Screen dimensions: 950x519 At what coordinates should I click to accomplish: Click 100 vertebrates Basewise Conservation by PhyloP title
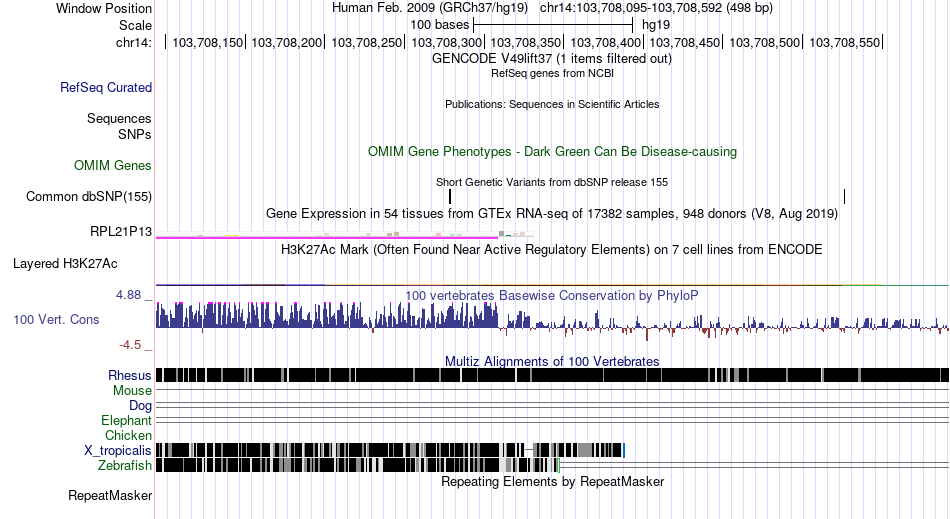click(552, 296)
